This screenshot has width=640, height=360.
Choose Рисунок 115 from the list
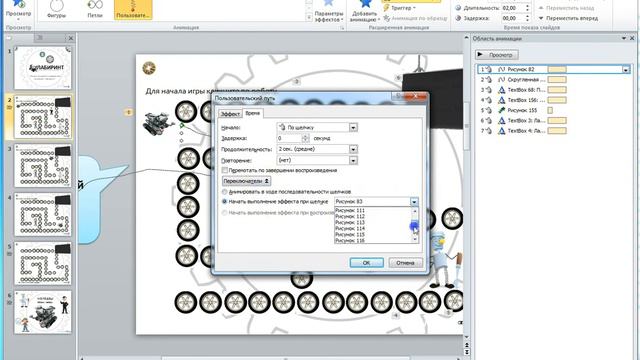(350, 235)
